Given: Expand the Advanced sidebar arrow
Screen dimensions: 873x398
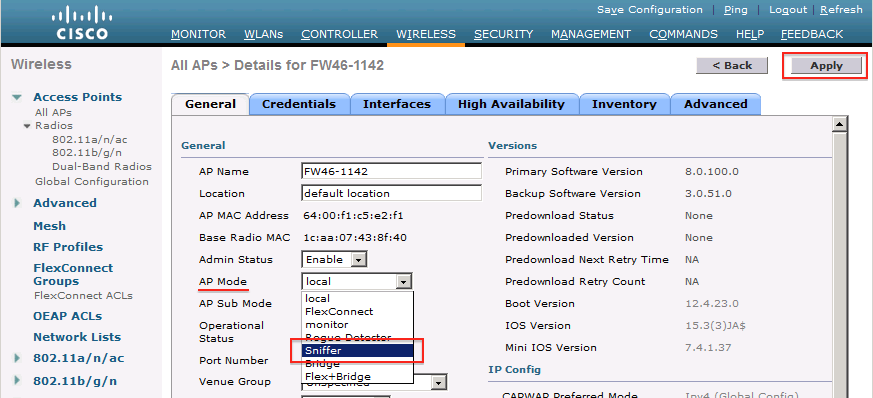Looking at the screenshot, I should point(17,203).
